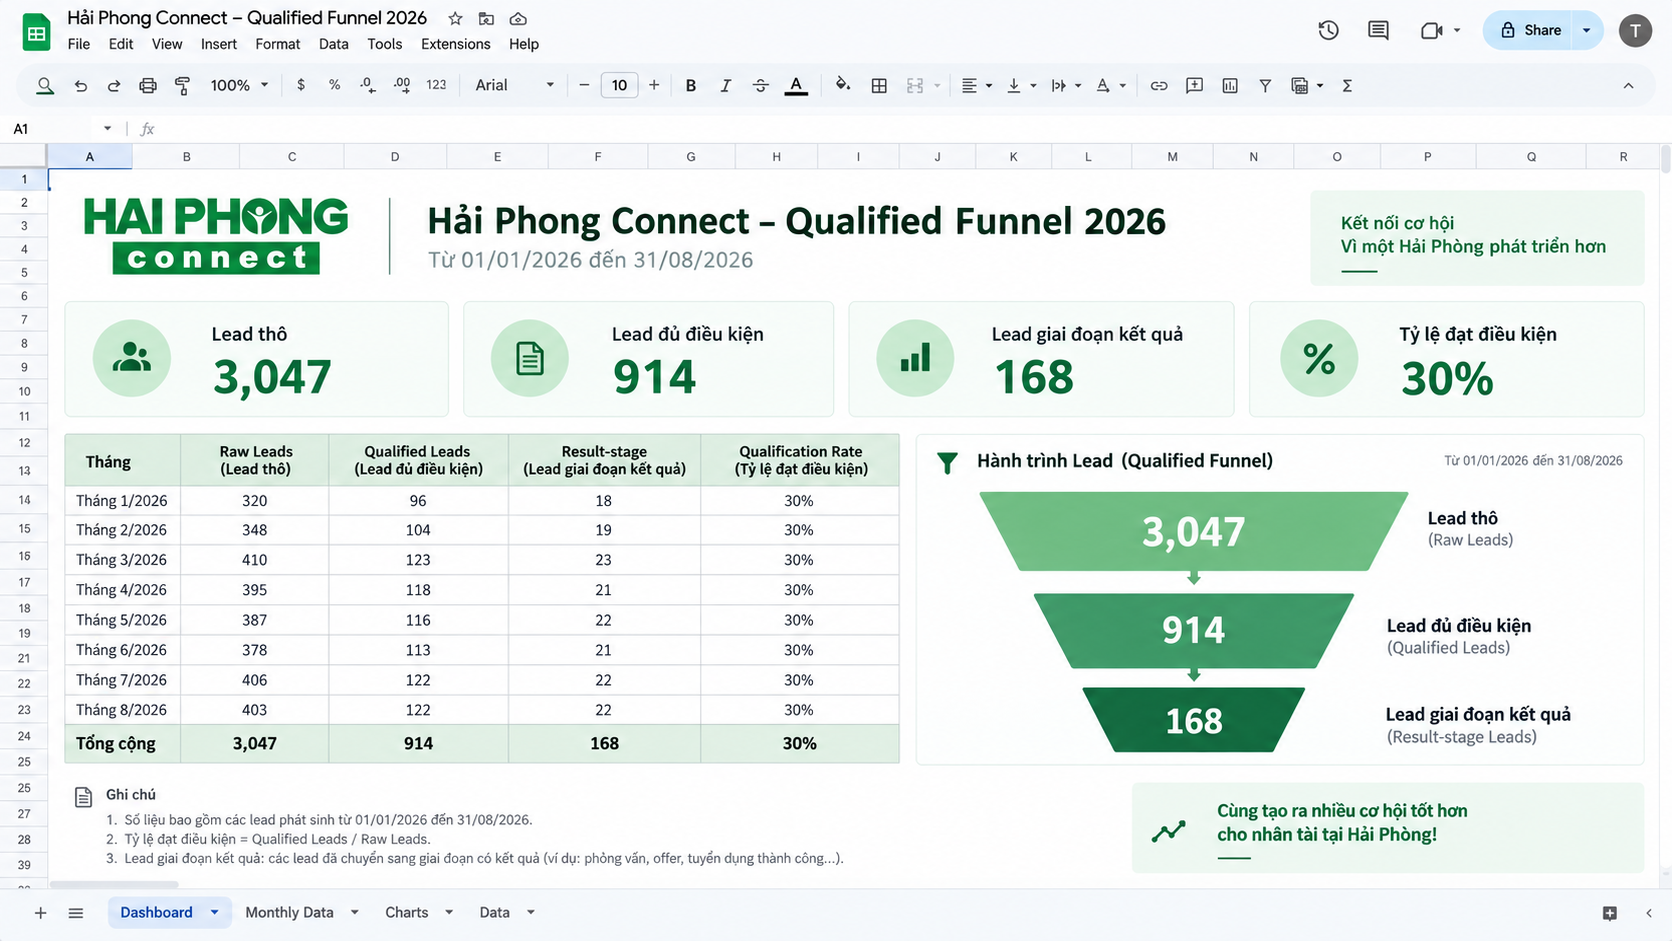Screen dimensions: 1672x941
Task: Open the account avatar T
Action: click(1636, 30)
